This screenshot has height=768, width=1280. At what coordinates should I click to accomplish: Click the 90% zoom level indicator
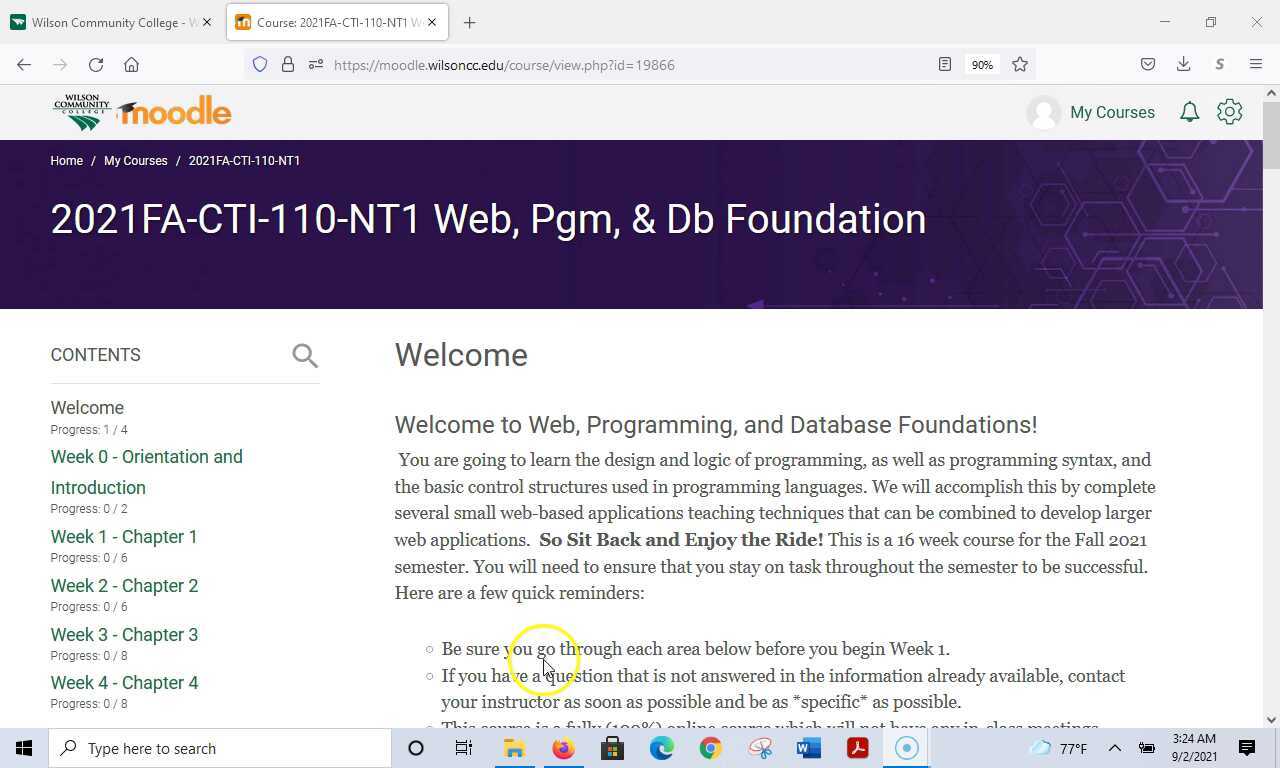981,64
